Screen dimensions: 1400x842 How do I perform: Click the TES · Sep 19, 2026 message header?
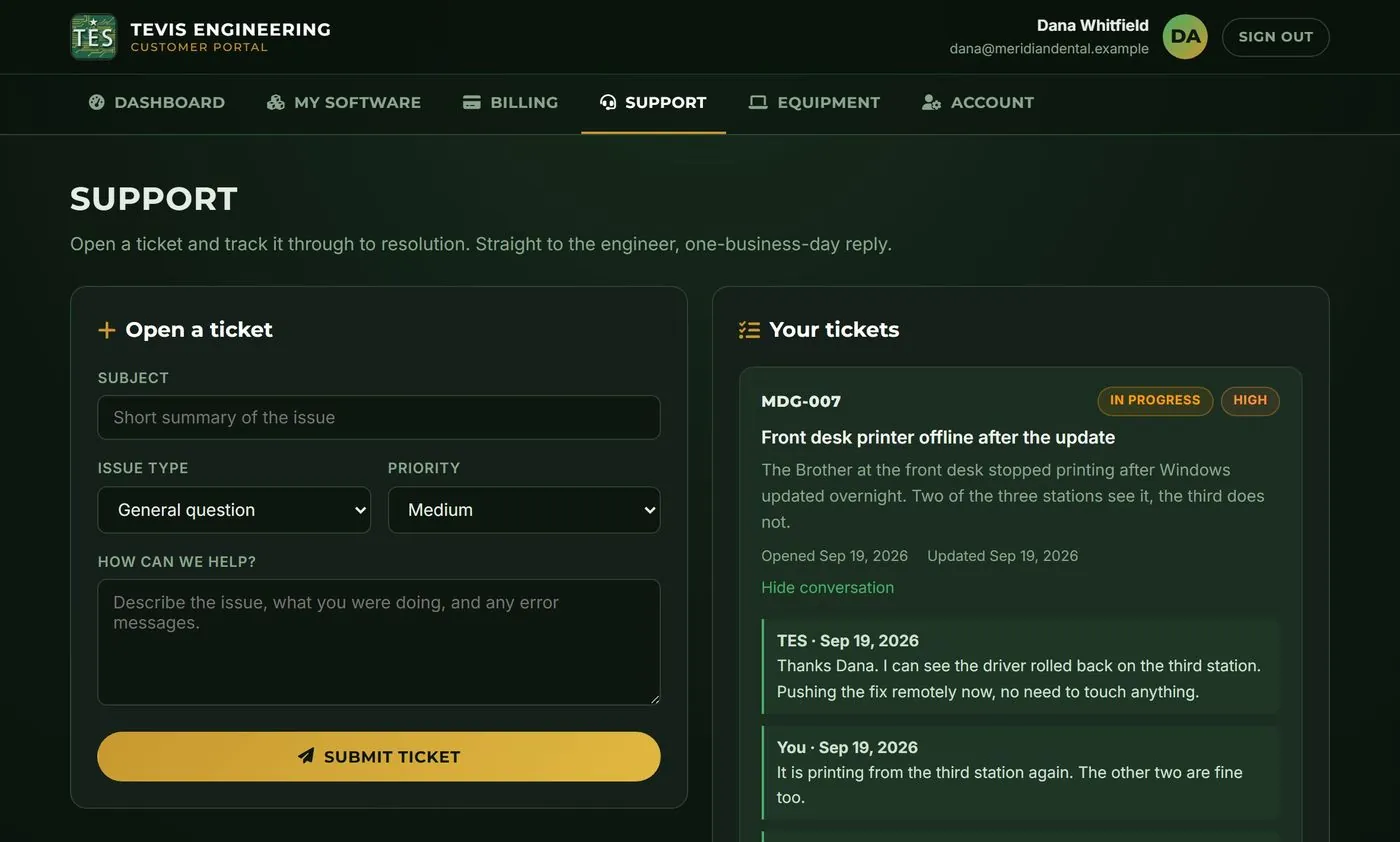(x=848, y=641)
